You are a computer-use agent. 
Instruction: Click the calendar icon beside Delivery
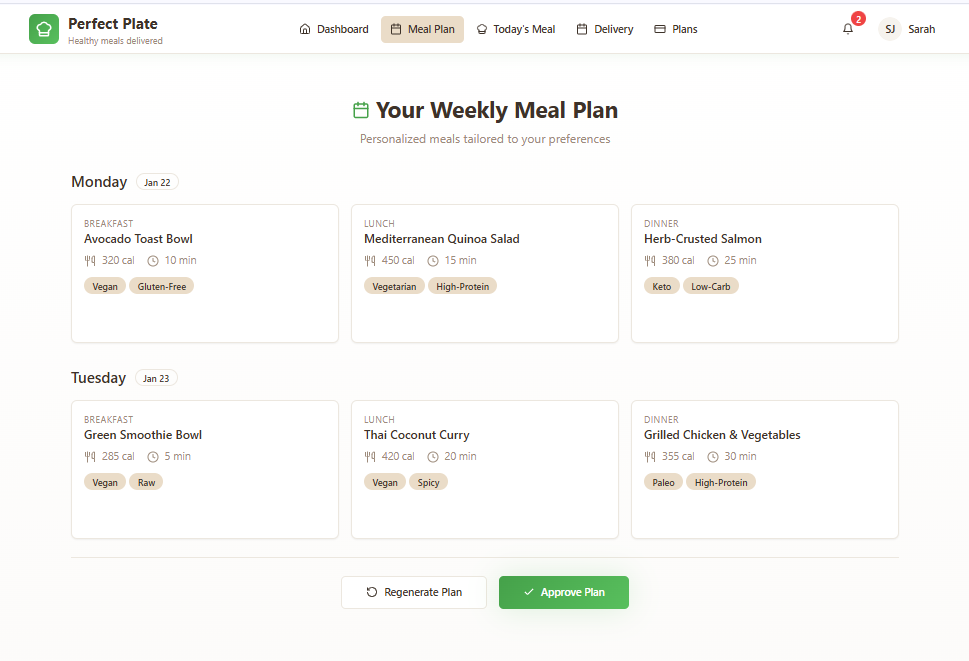click(582, 29)
